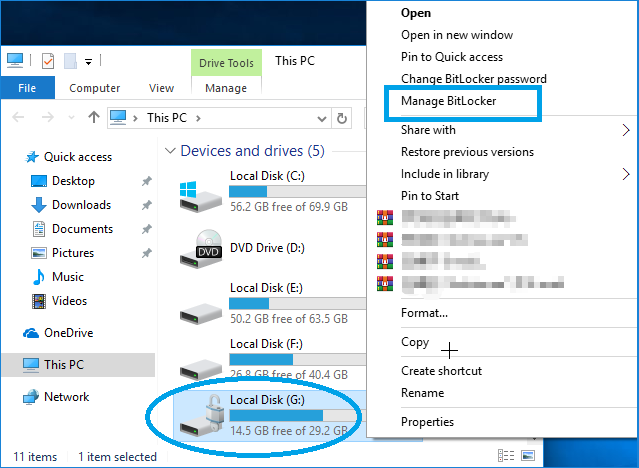639x468 pixels.
Task: Click the Local Disk (C:) usage bar
Action: (x=297, y=191)
